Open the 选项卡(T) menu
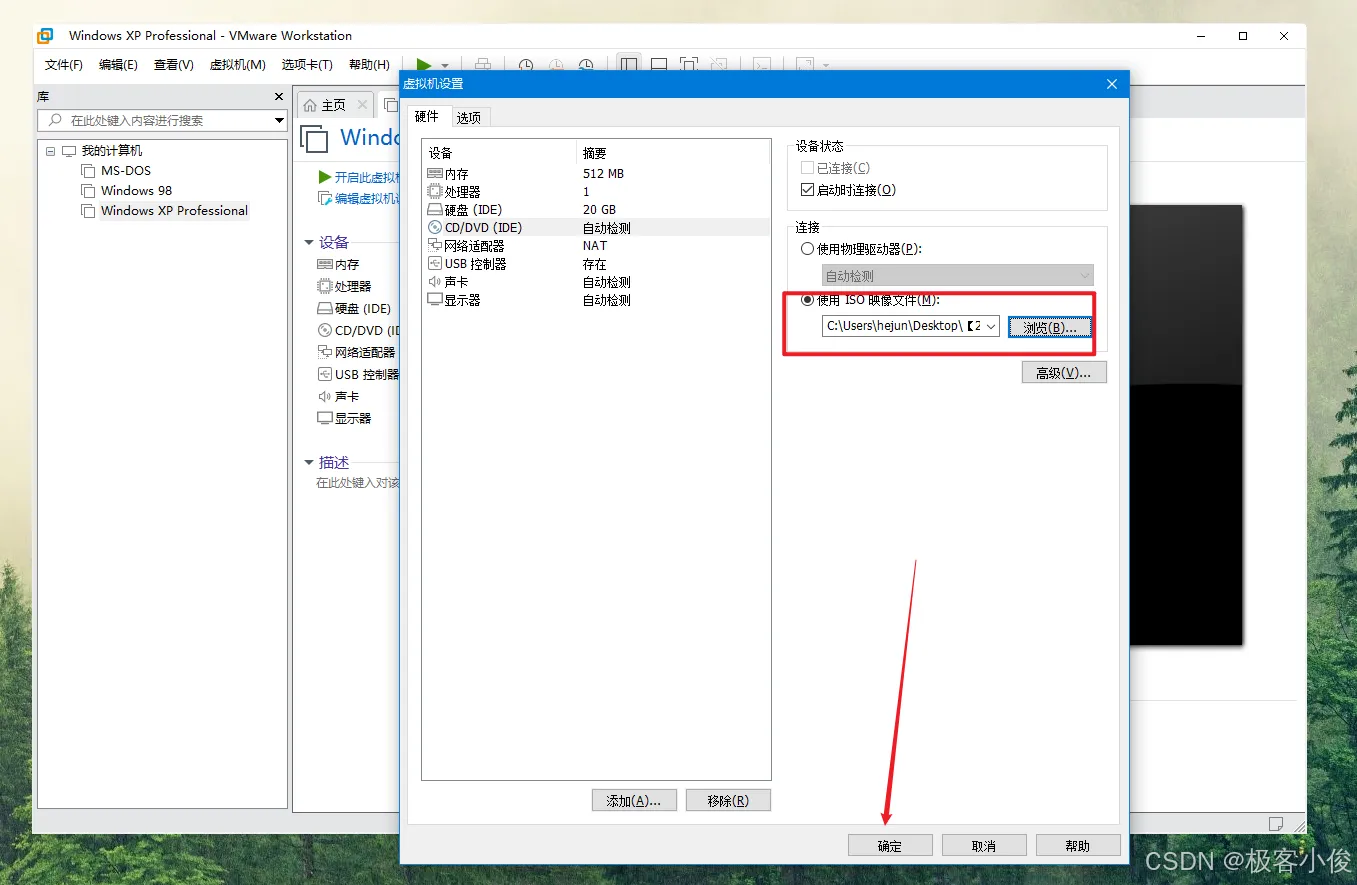This screenshot has width=1357, height=885. click(x=307, y=65)
